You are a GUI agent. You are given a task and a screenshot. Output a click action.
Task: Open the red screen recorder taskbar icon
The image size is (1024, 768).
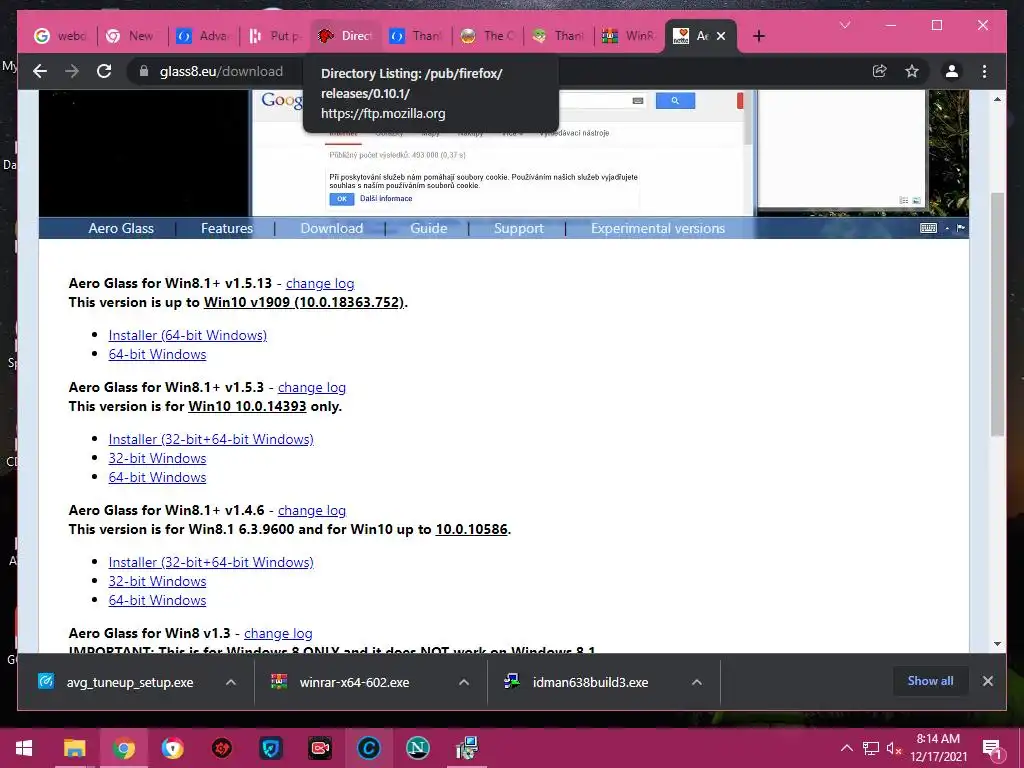(319, 748)
